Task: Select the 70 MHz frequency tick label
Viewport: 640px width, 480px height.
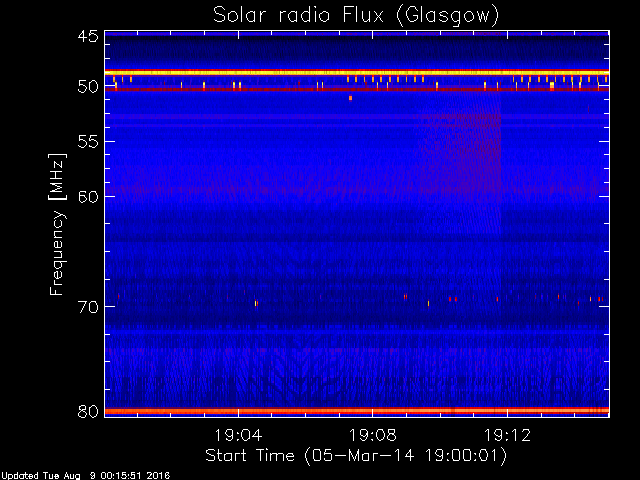Action: coord(88,307)
